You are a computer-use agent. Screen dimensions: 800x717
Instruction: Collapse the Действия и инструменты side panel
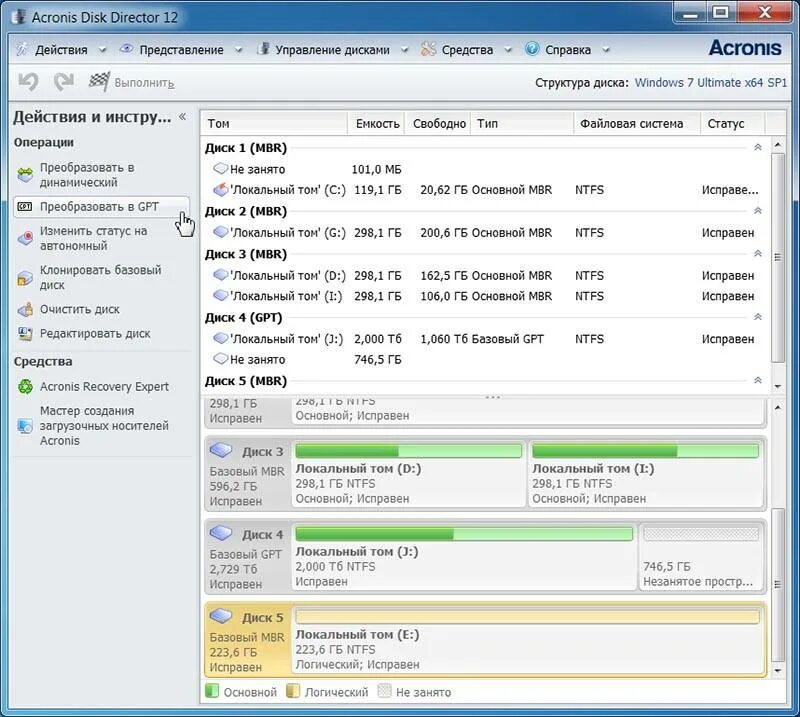(183, 117)
